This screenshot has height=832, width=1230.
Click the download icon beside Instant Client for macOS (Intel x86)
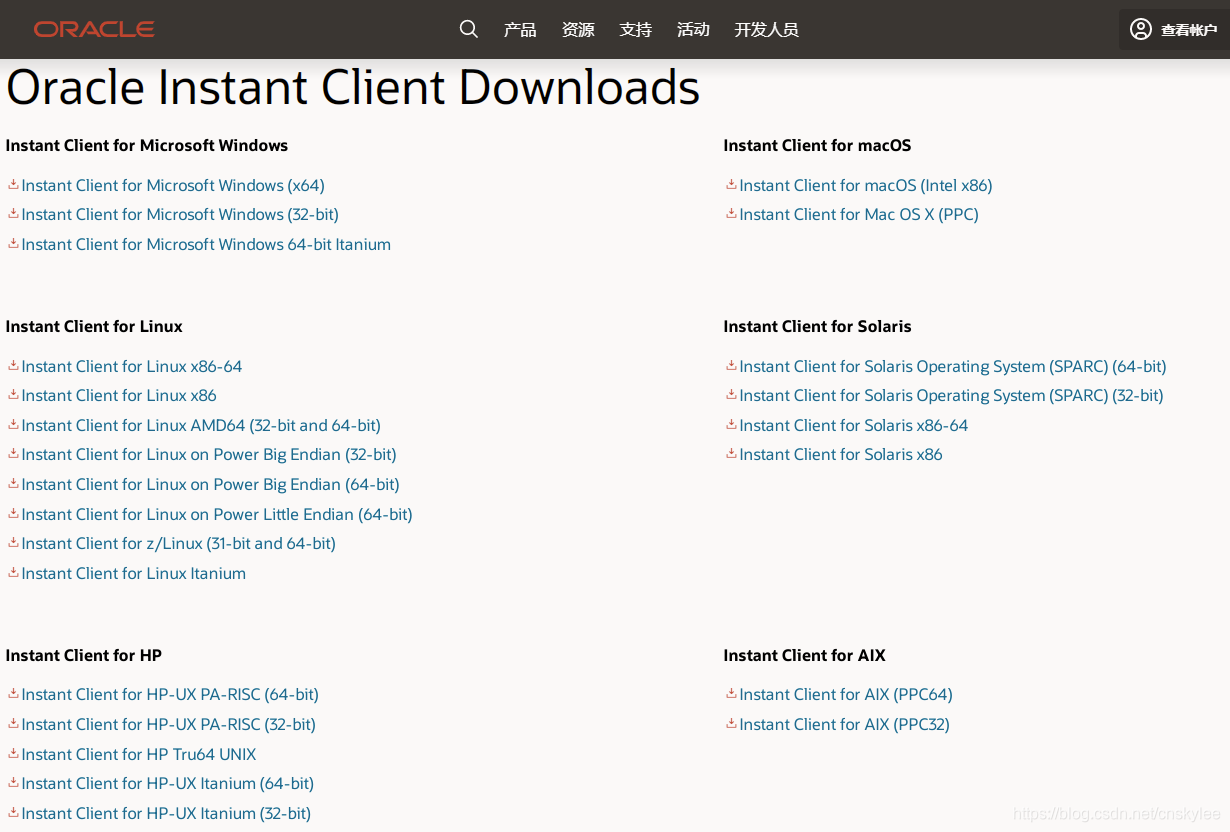pyautogui.click(x=731, y=185)
